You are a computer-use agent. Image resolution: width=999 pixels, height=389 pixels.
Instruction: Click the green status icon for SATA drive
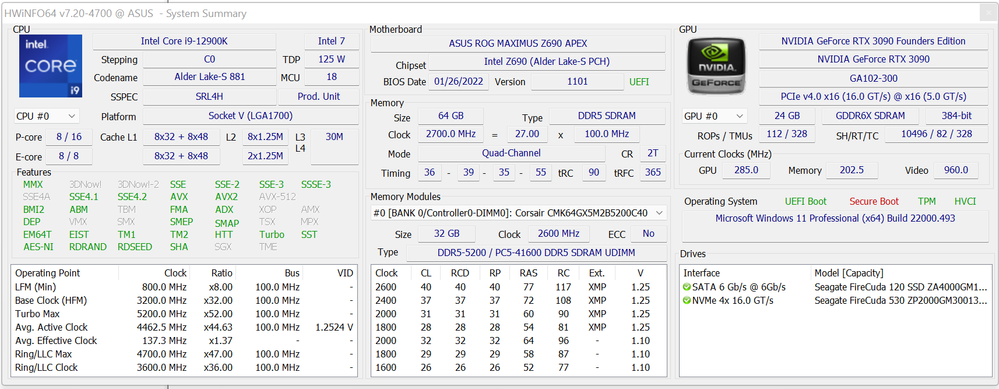click(687, 287)
